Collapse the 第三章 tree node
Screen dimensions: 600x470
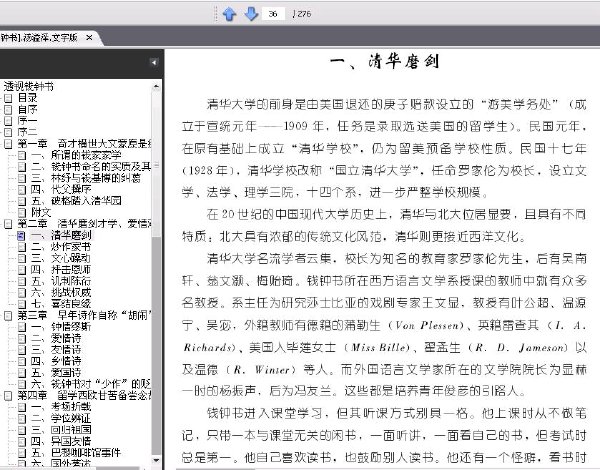[x=8, y=315]
